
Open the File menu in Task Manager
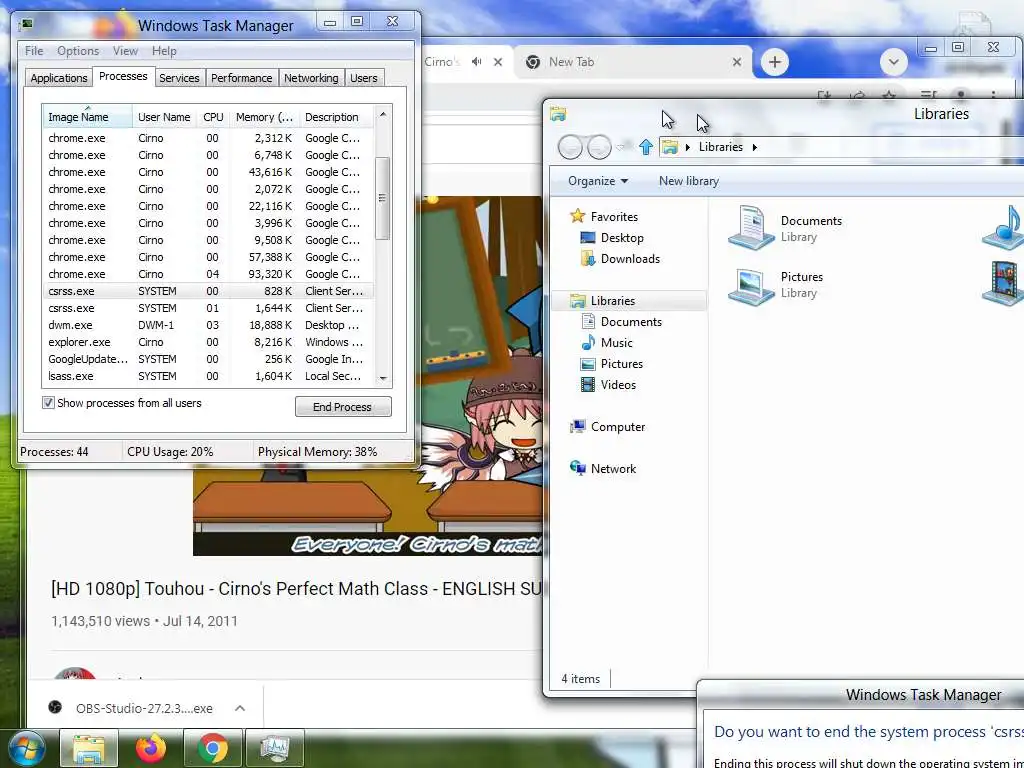click(34, 50)
